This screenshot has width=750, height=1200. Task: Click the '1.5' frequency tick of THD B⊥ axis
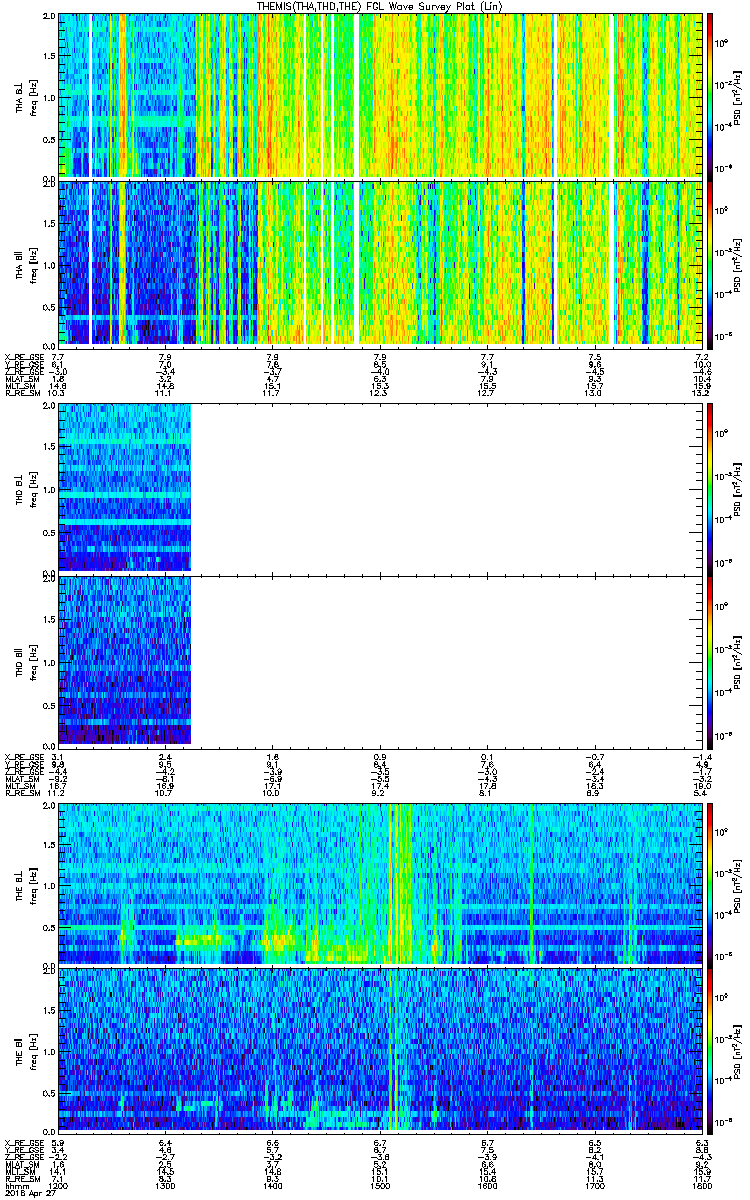[x=48, y=446]
